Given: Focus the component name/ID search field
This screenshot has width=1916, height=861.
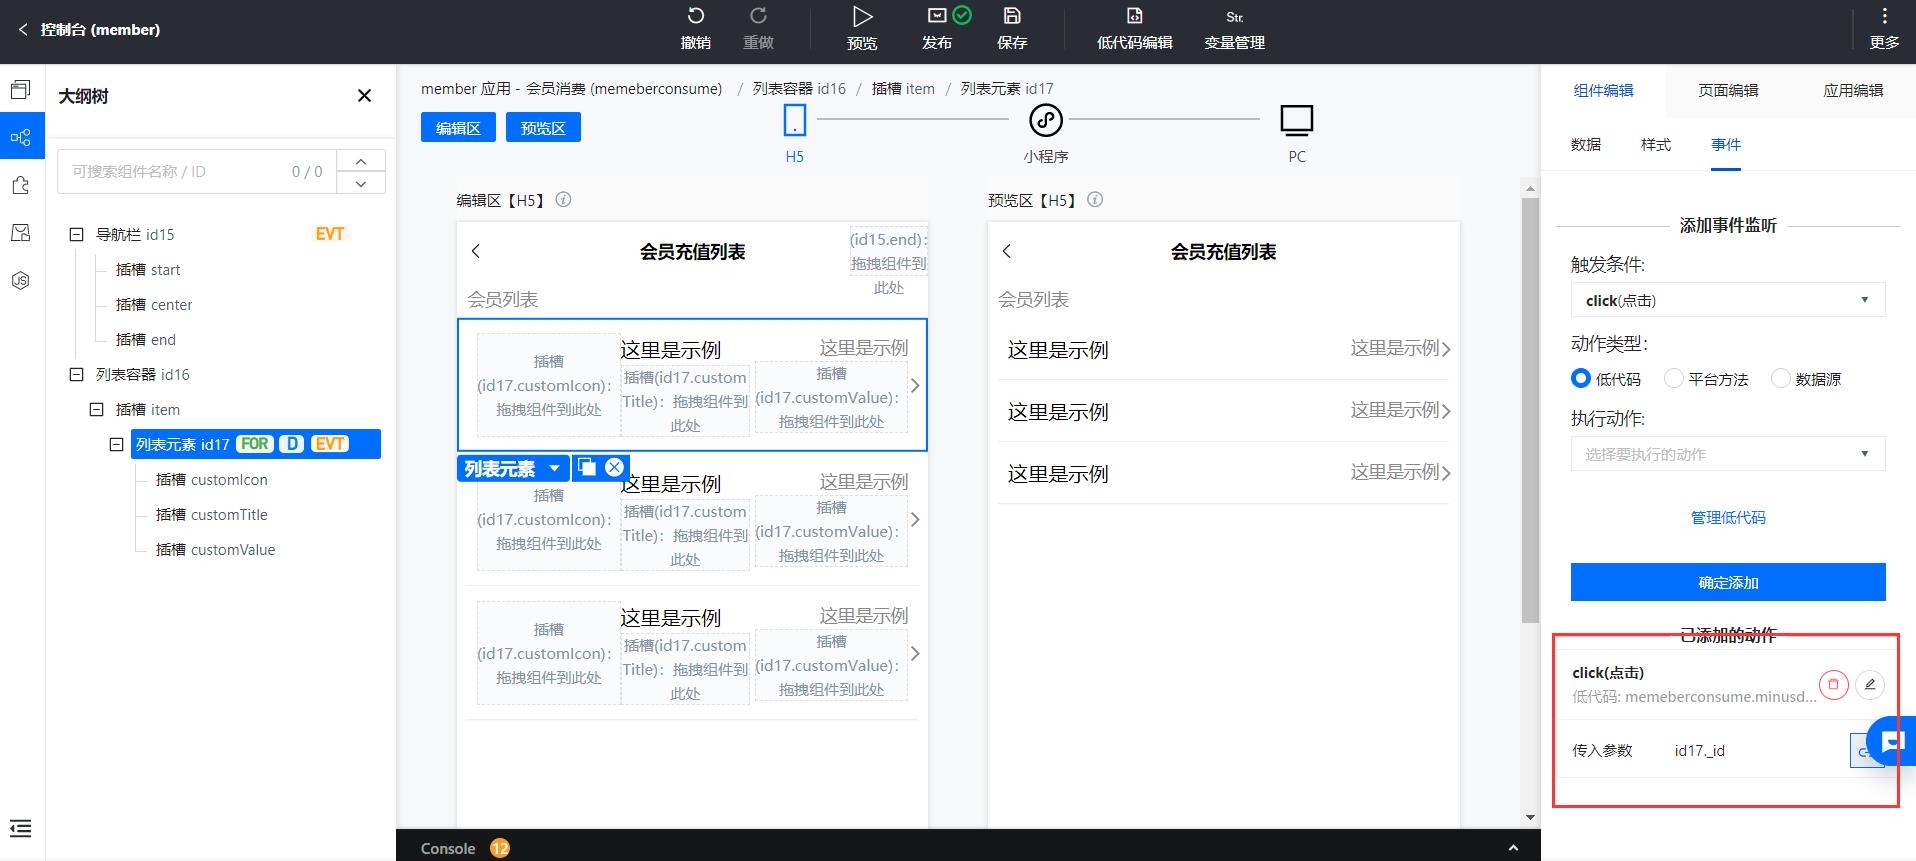Looking at the screenshot, I should [197, 172].
